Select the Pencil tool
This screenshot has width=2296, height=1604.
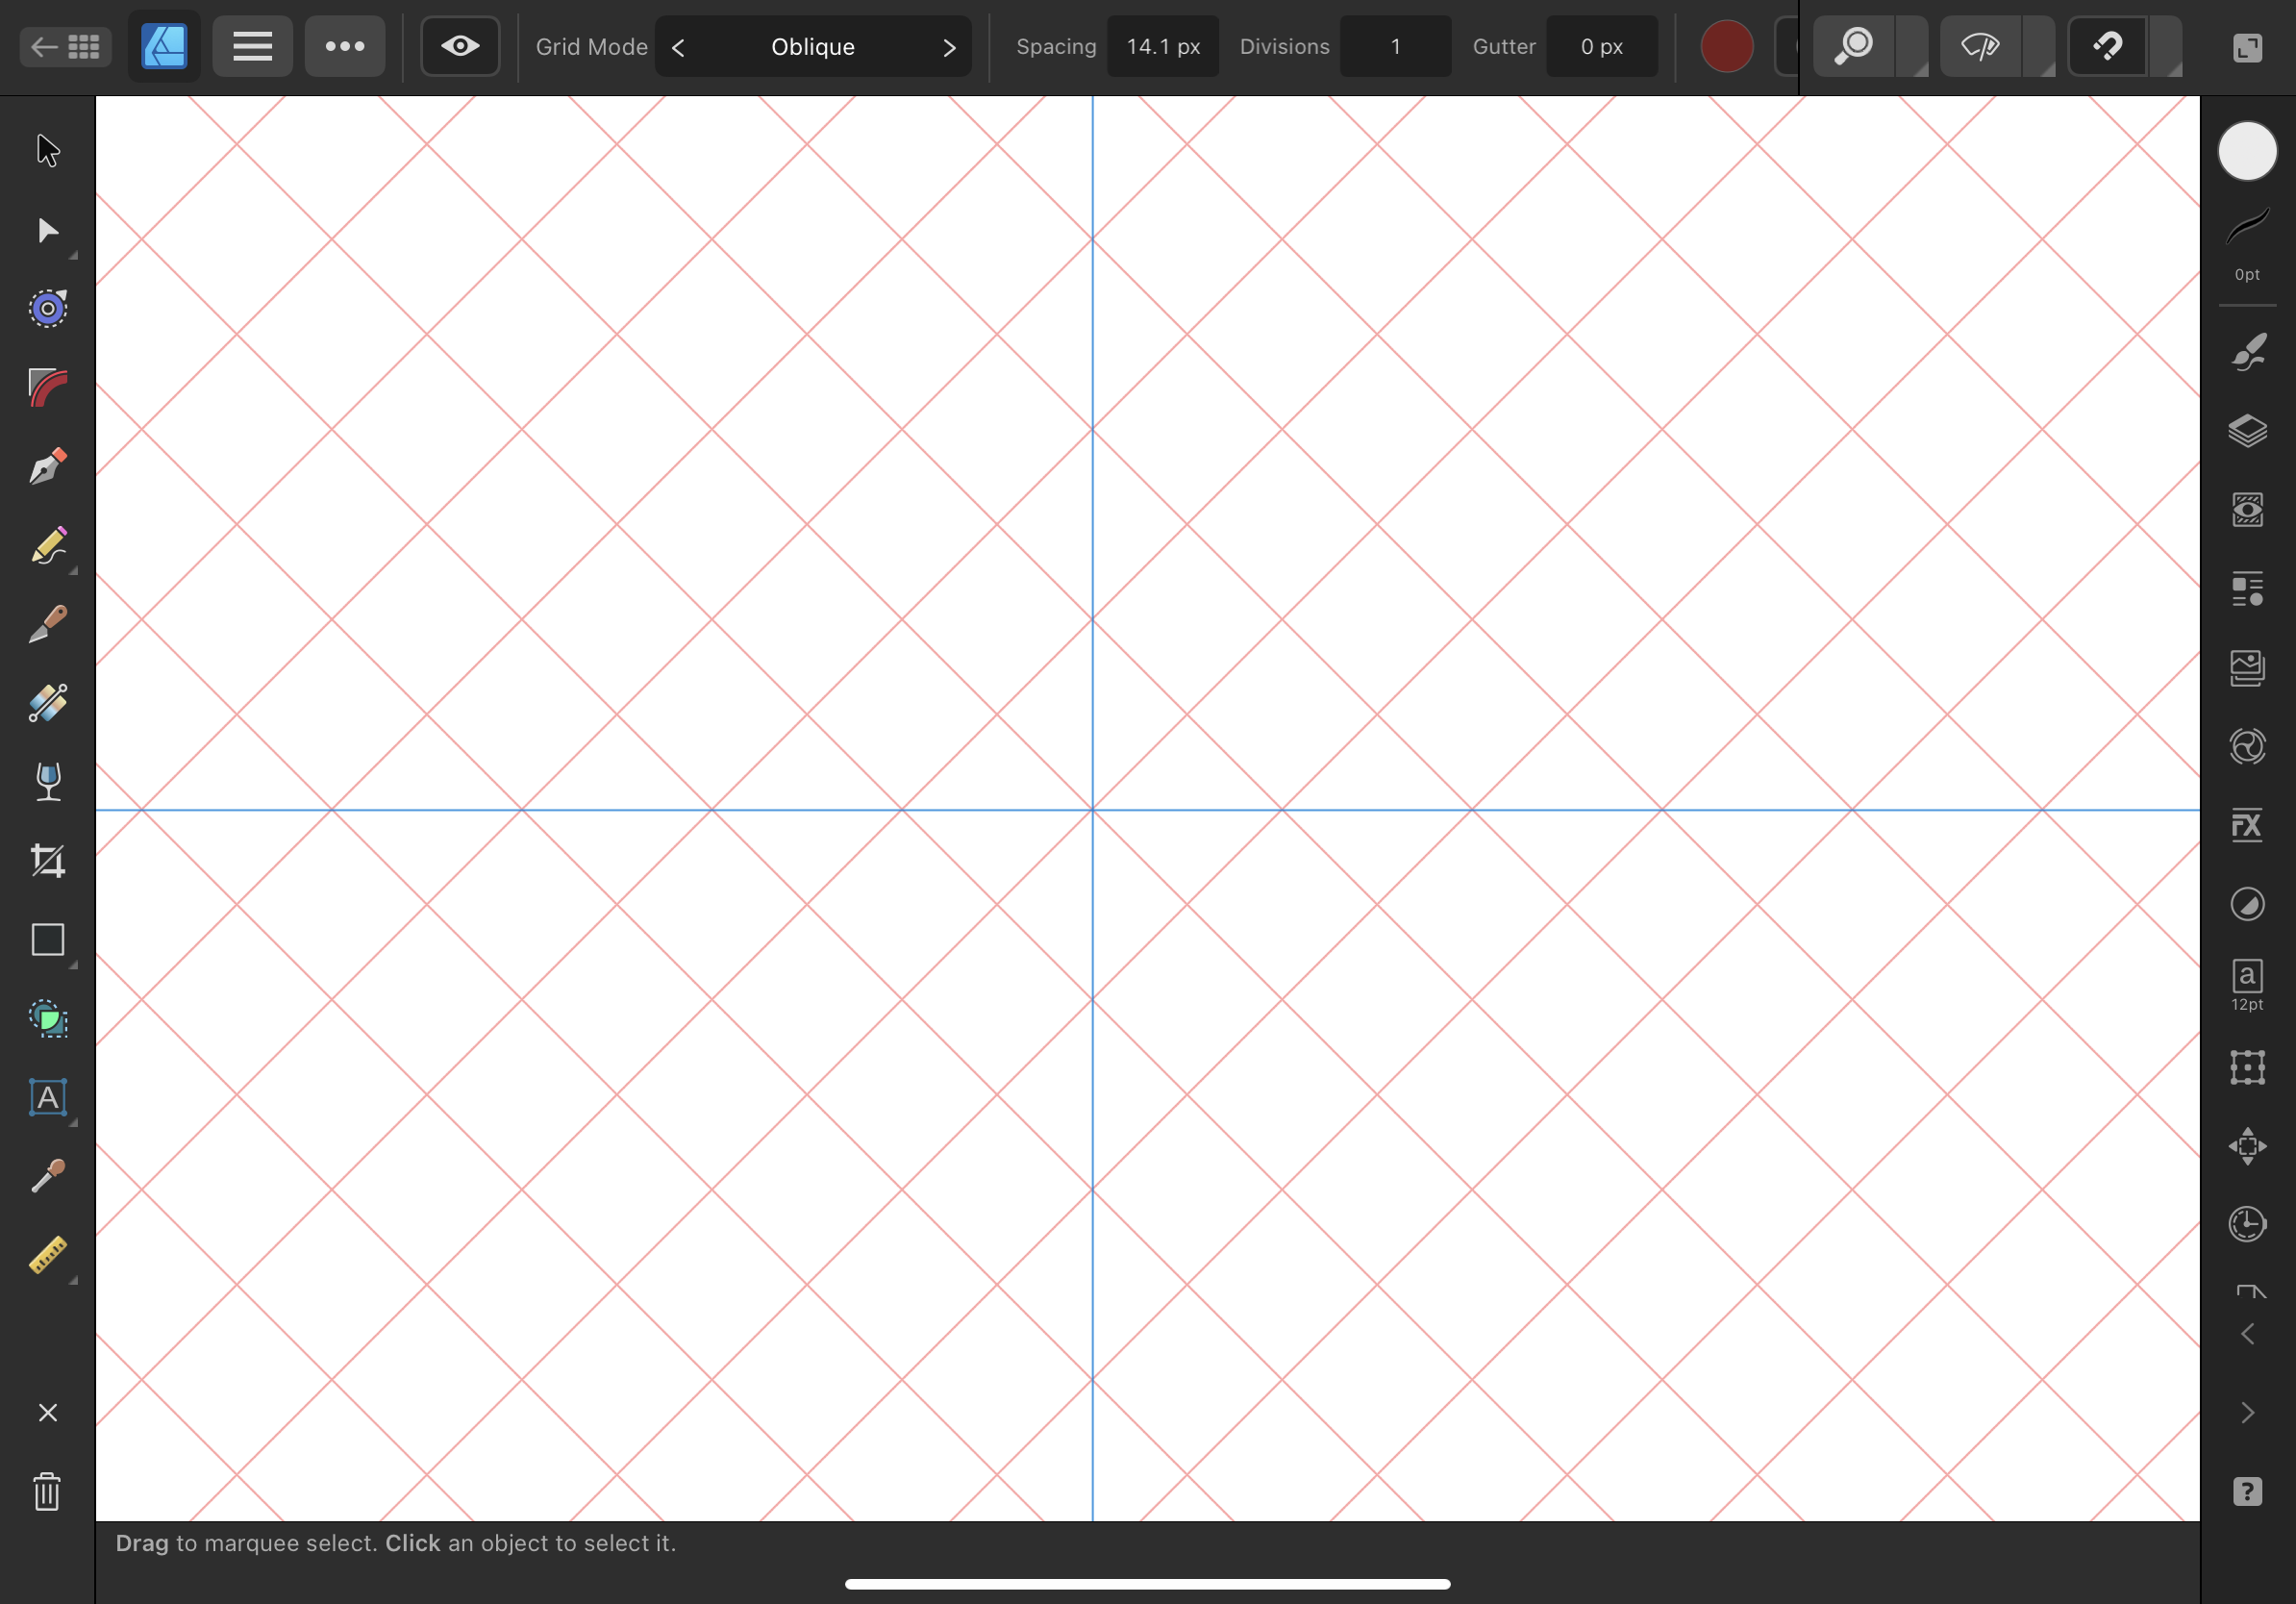tap(48, 546)
